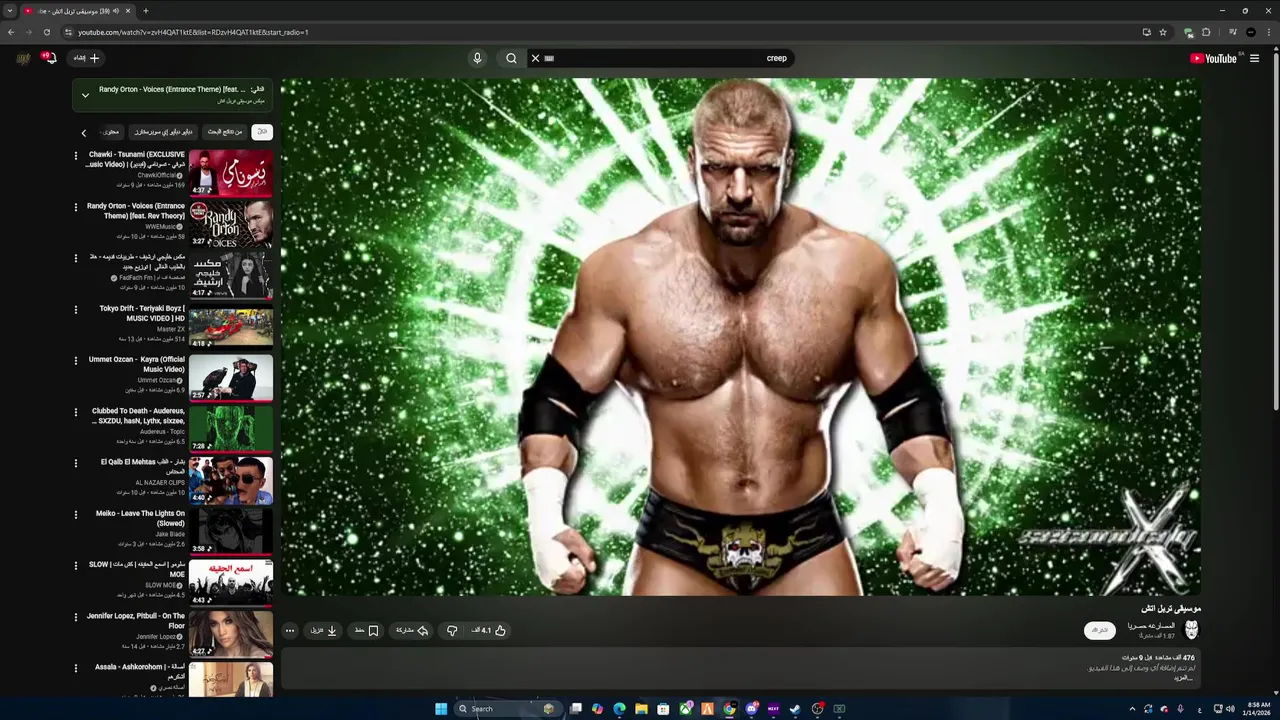Open the account avatar menu

click(x=22, y=58)
